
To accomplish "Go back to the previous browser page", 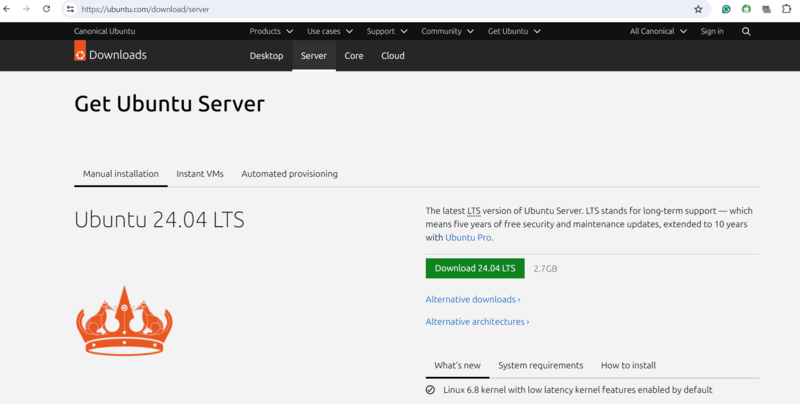I will point(7,9).
